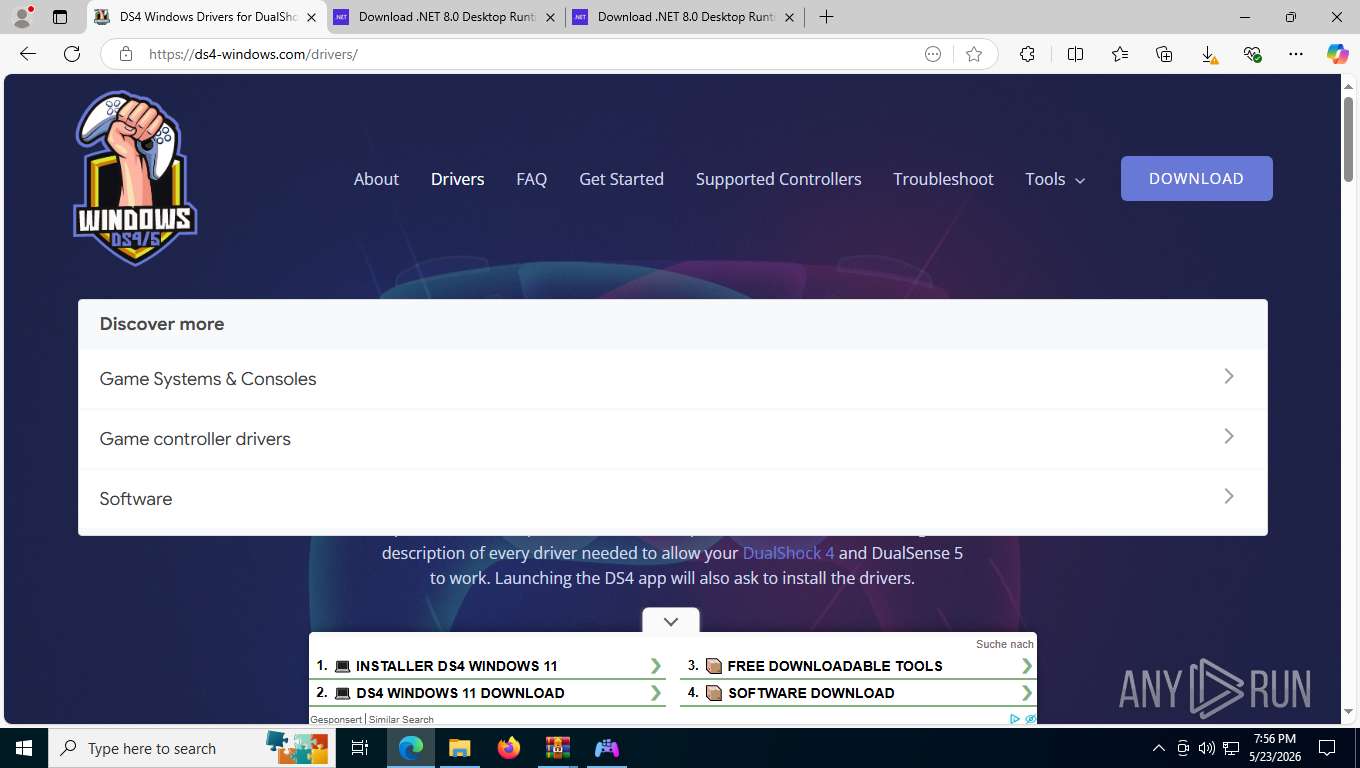Open the notification center icon

[x=1327, y=748]
